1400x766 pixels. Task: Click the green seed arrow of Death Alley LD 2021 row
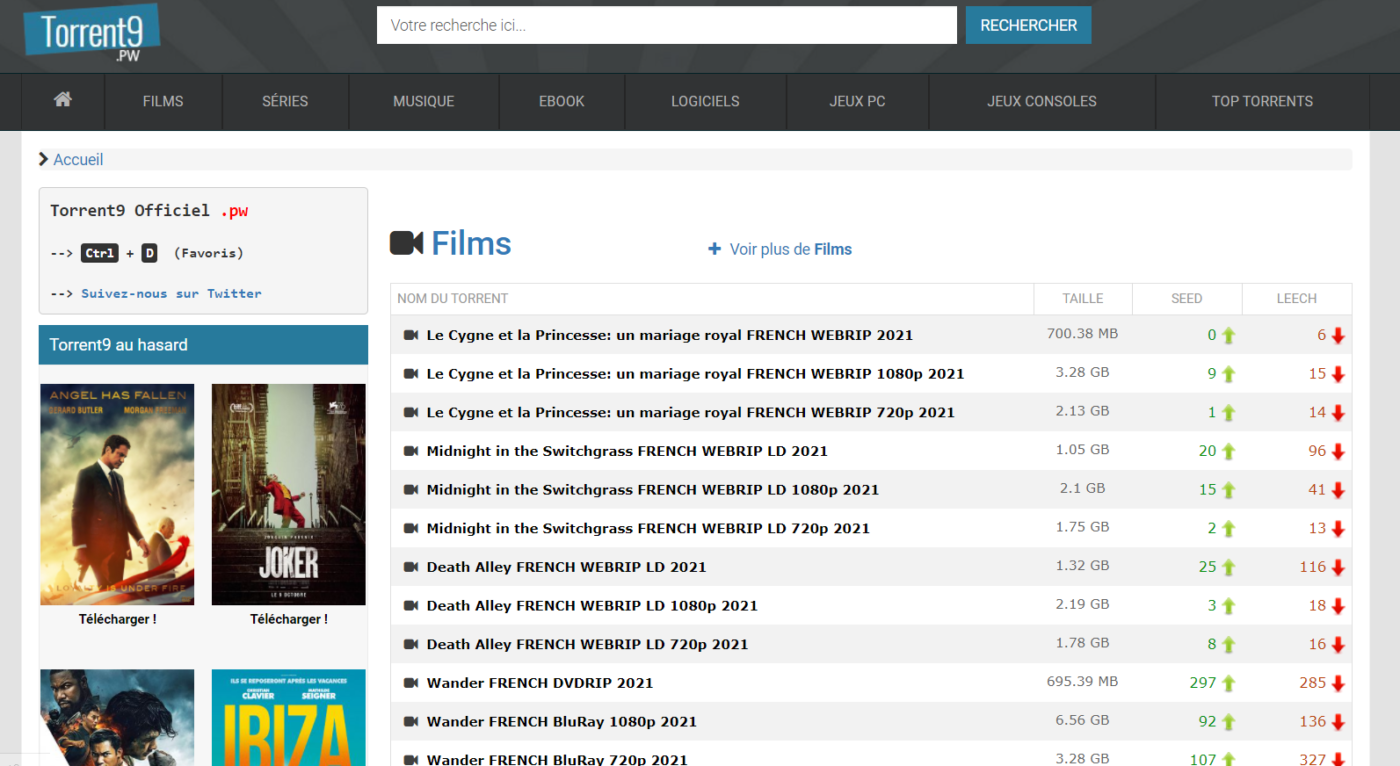tap(1228, 567)
